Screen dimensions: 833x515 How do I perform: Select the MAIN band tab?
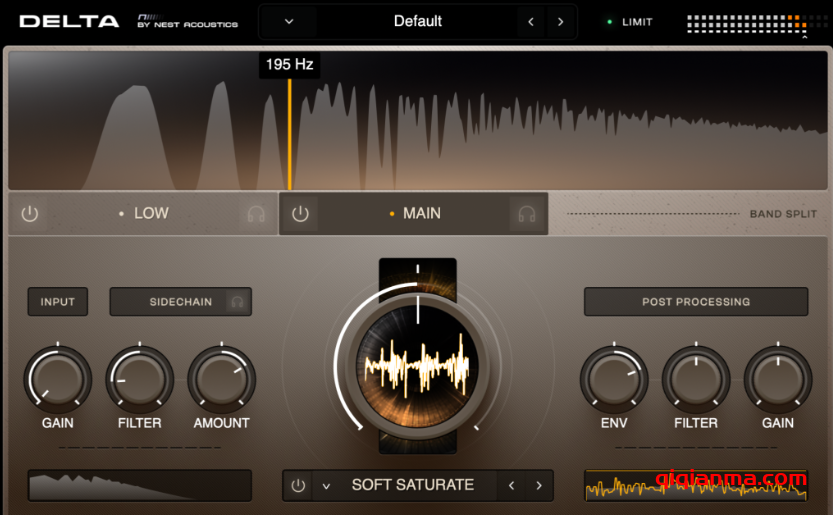(x=413, y=214)
